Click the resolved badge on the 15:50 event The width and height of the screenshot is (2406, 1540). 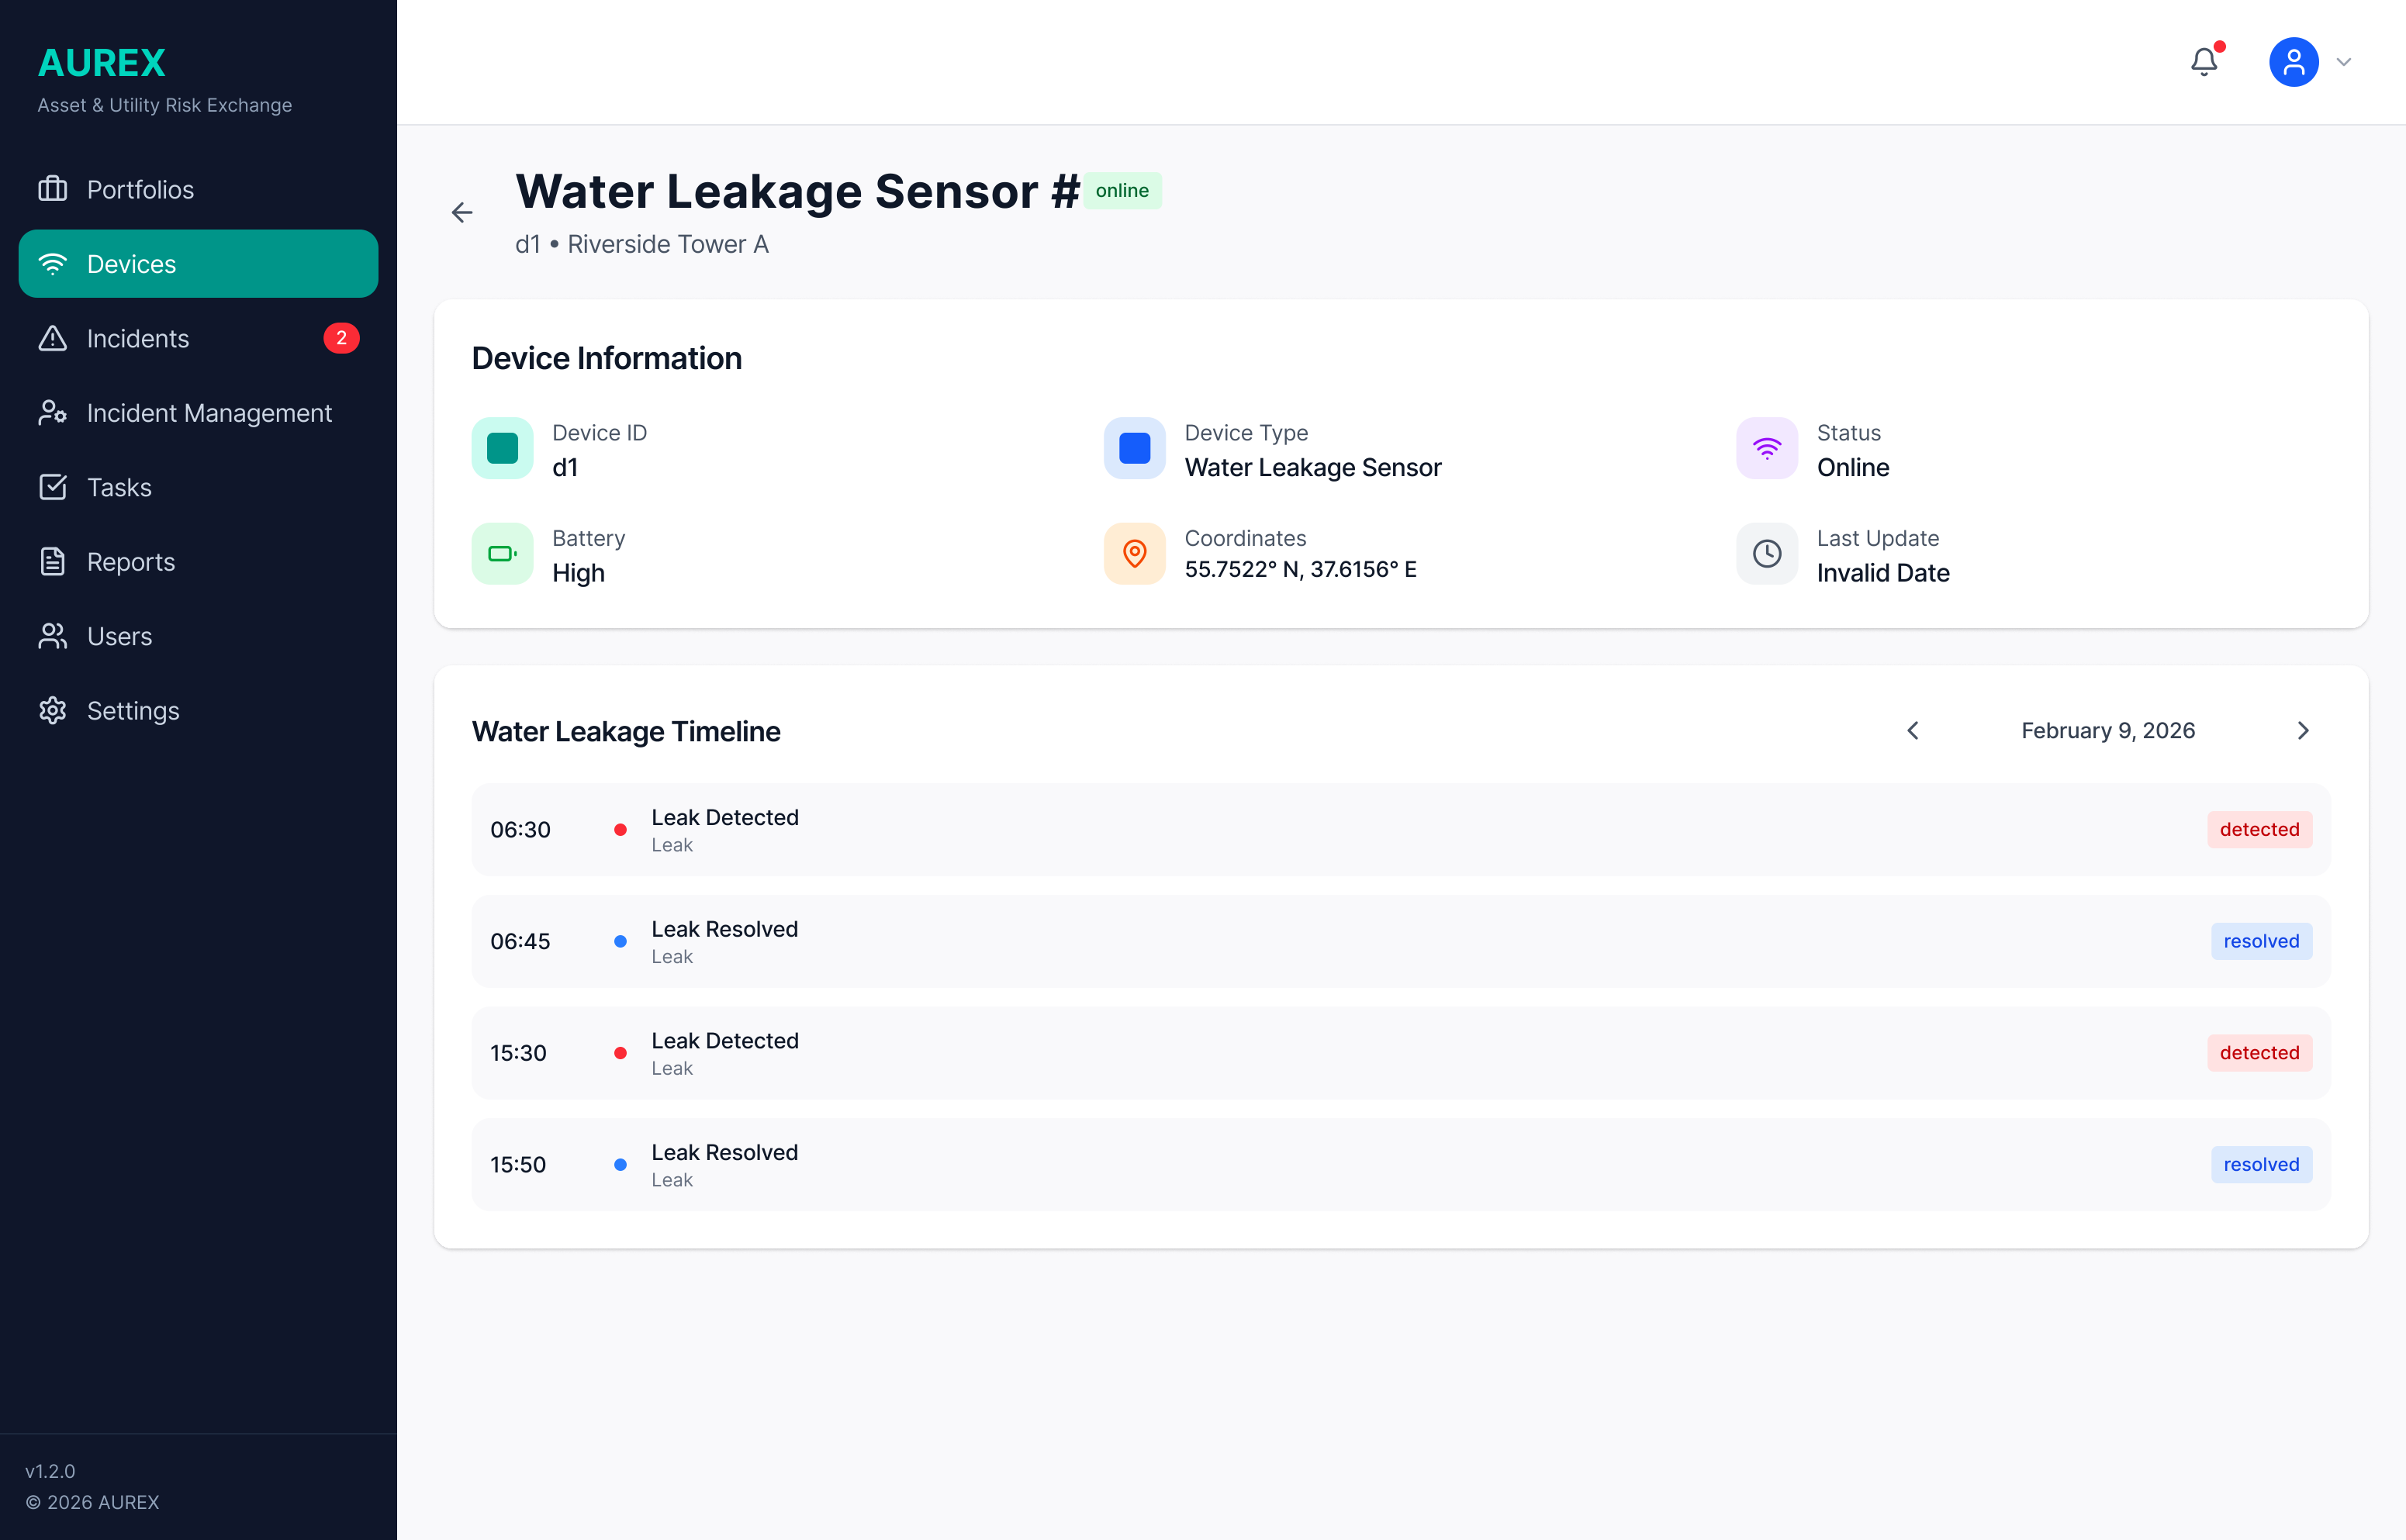(2262, 1164)
